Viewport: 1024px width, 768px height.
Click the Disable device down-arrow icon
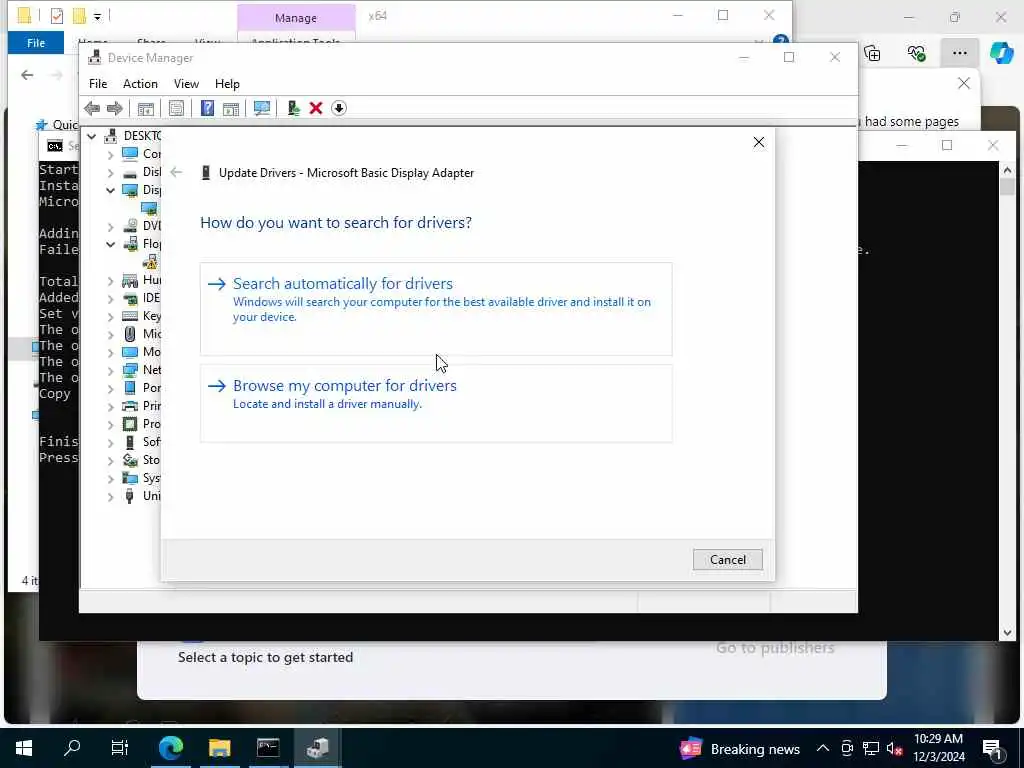tap(339, 108)
